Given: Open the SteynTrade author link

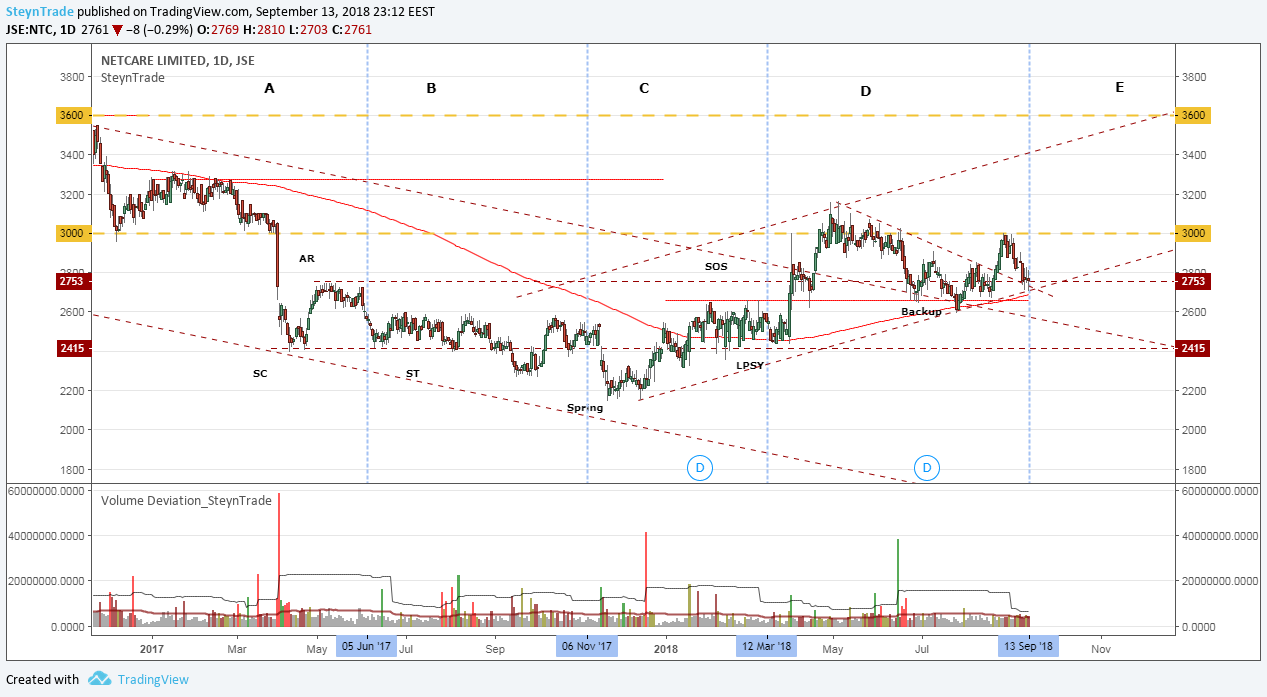Looking at the screenshot, I should (x=40, y=10).
